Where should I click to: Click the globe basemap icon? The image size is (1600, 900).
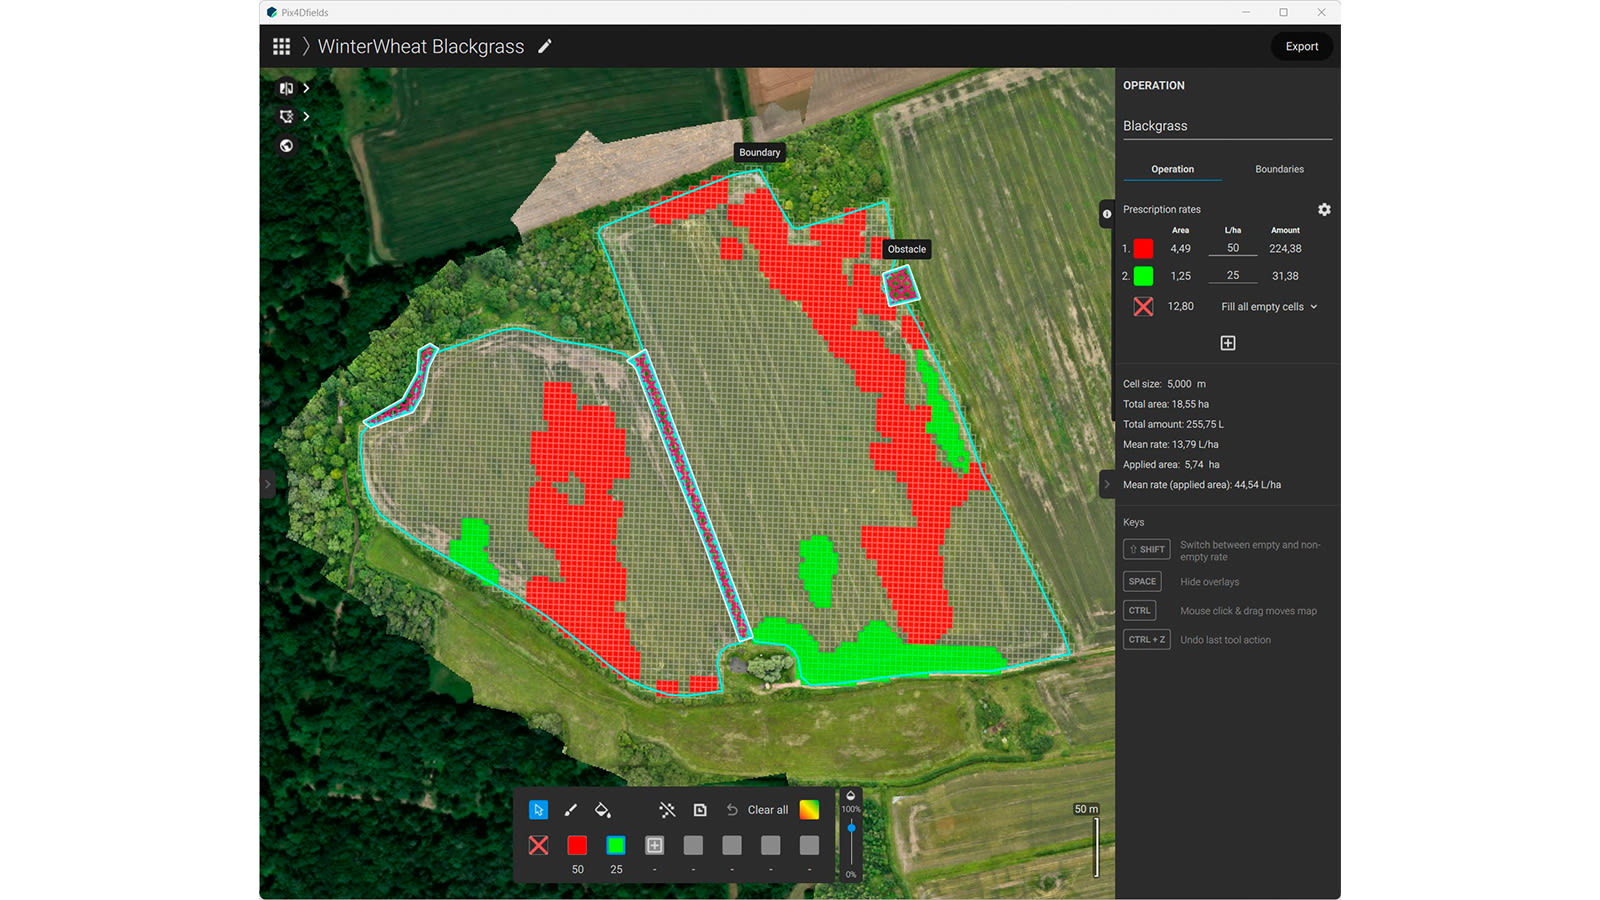point(287,146)
